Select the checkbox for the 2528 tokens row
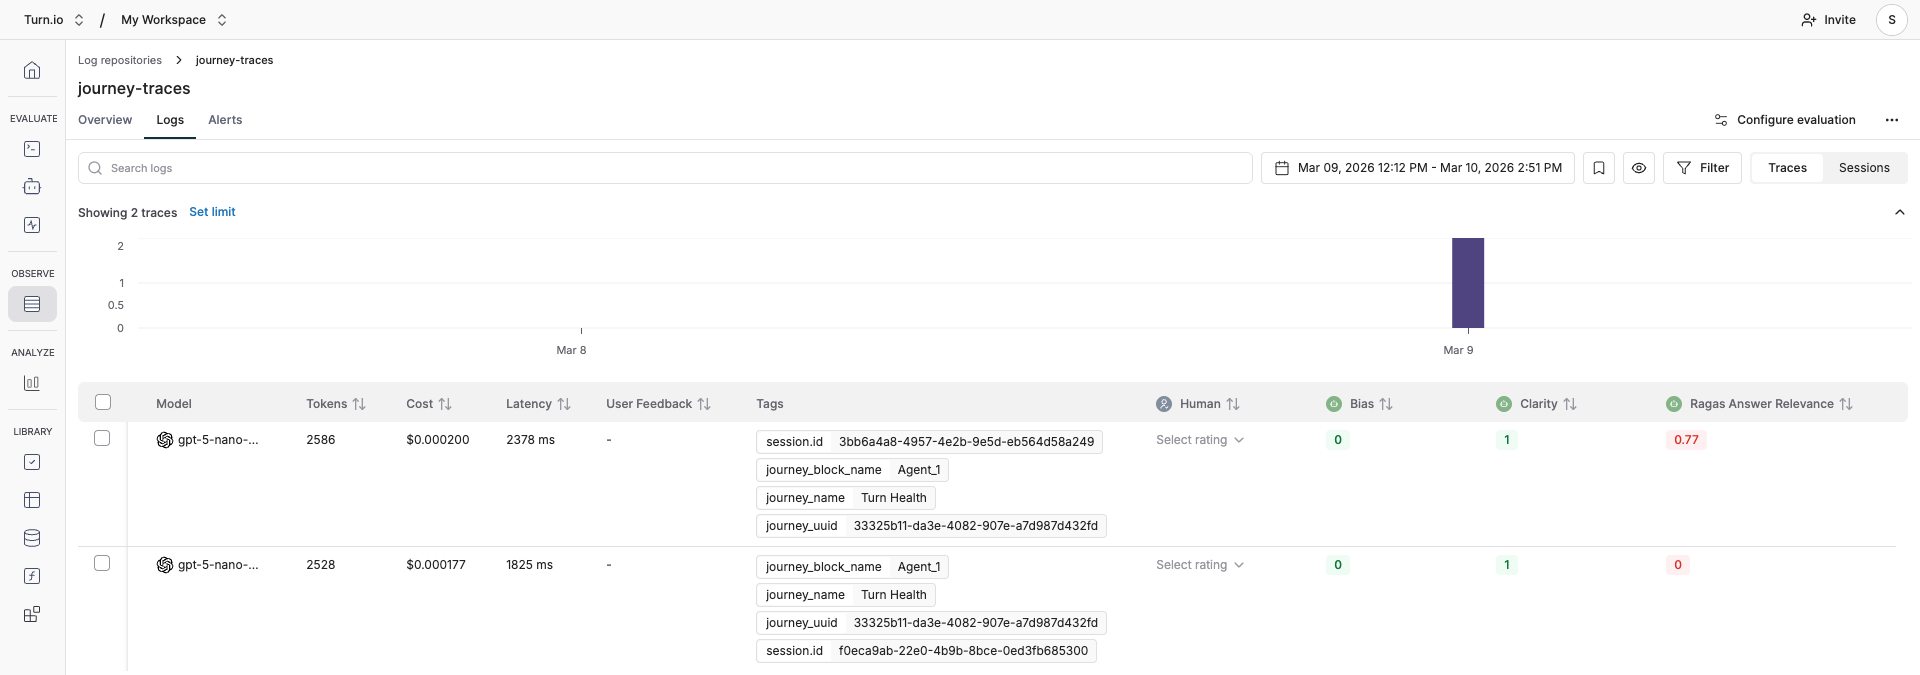The width and height of the screenshot is (1920, 675). pos(102,563)
